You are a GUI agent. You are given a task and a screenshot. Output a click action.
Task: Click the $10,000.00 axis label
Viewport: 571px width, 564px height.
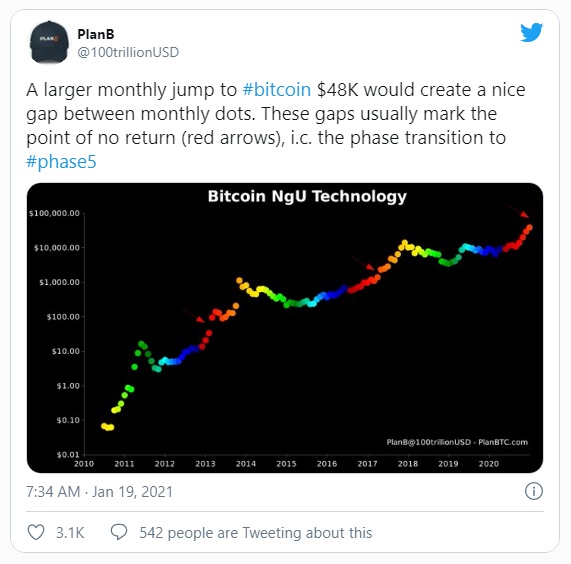[57, 248]
